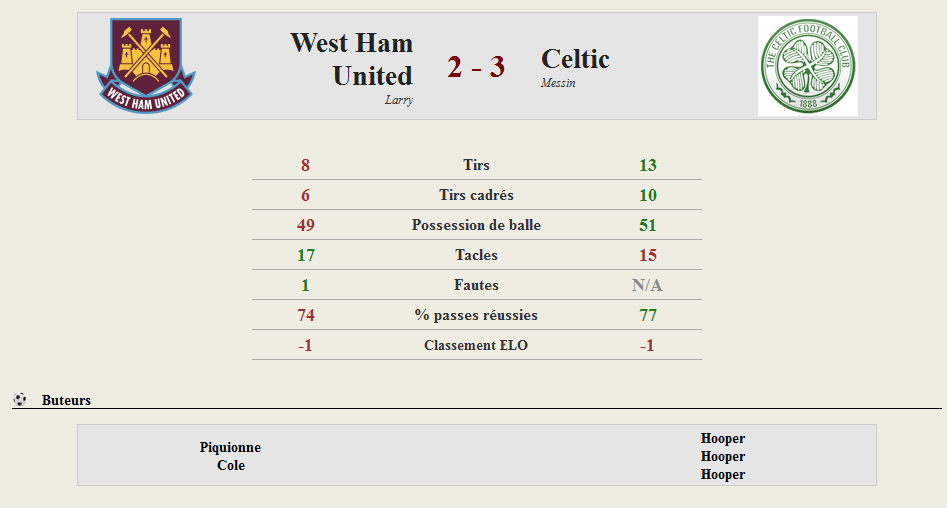This screenshot has width=947, height=508.
Task: Click the 2 - 3 match score
Action: click(x=476, y=66)
